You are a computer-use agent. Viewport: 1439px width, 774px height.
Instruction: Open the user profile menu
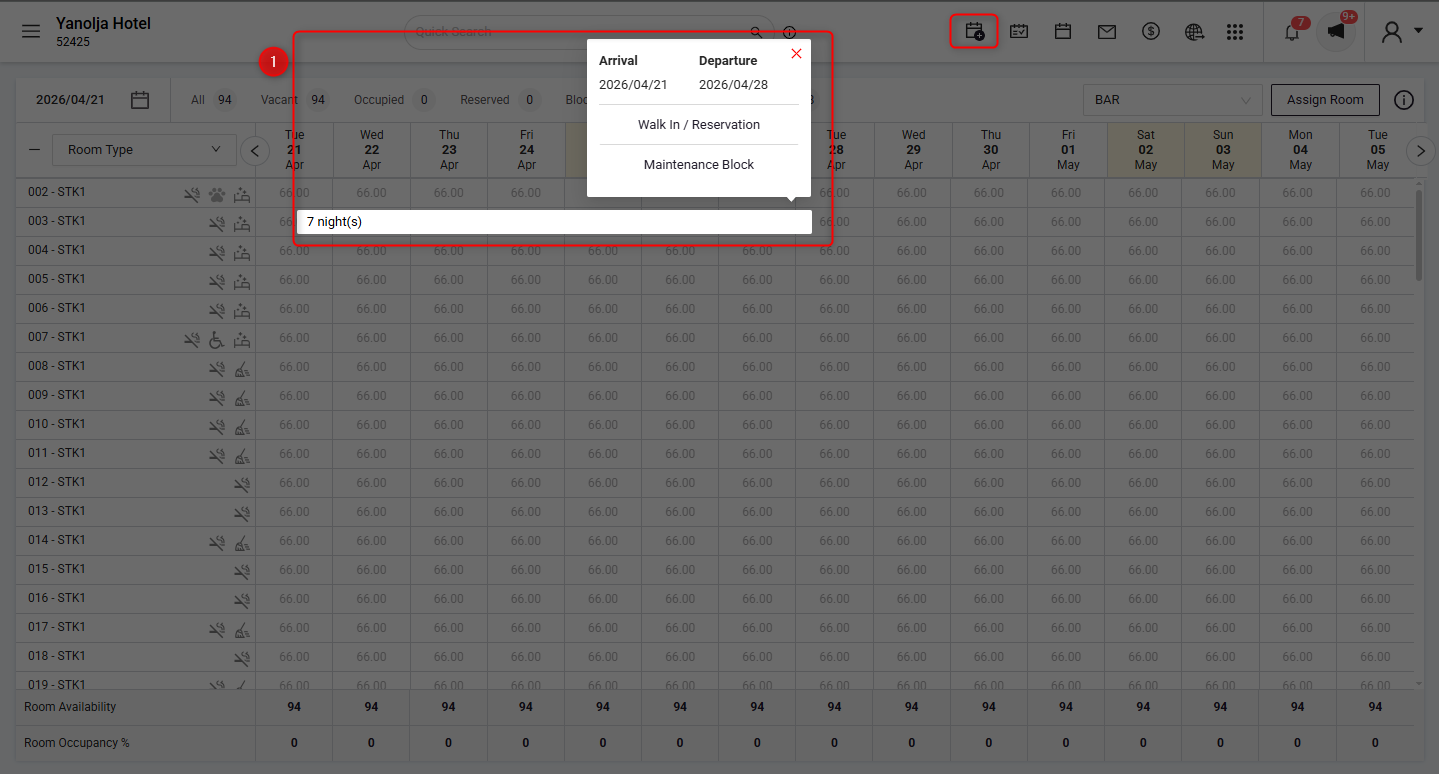(1401, 32)
